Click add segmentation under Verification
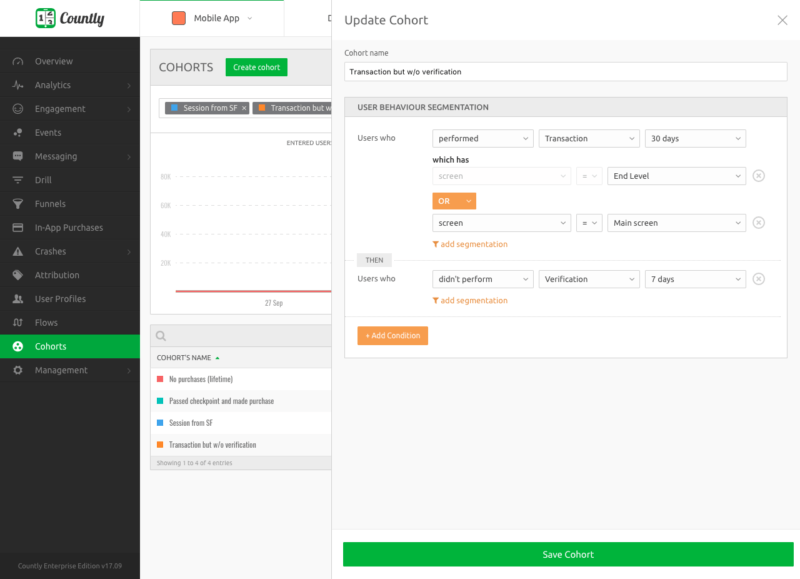The image size is (800, 579). click(473, 300)
